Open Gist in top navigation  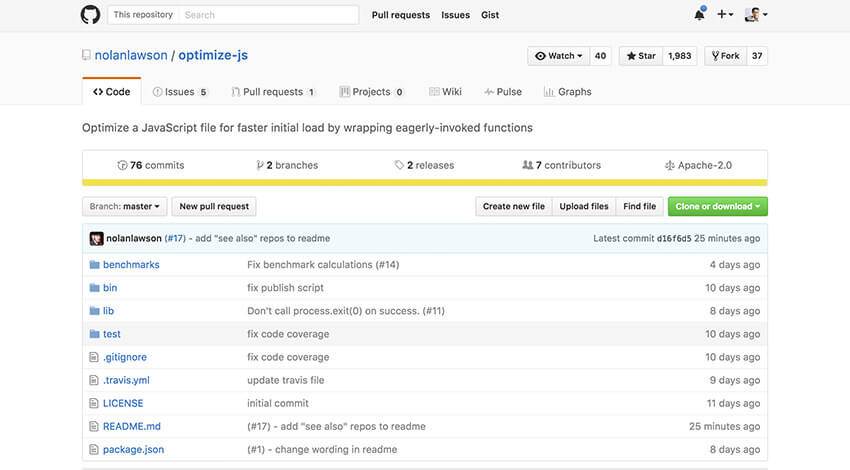tap(490, 15)
